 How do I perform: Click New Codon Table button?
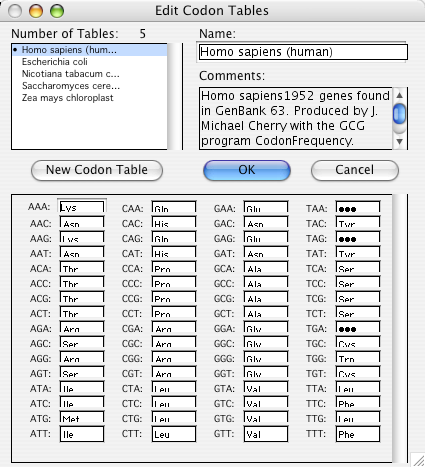pyautogui.click(x=97, y=170)
